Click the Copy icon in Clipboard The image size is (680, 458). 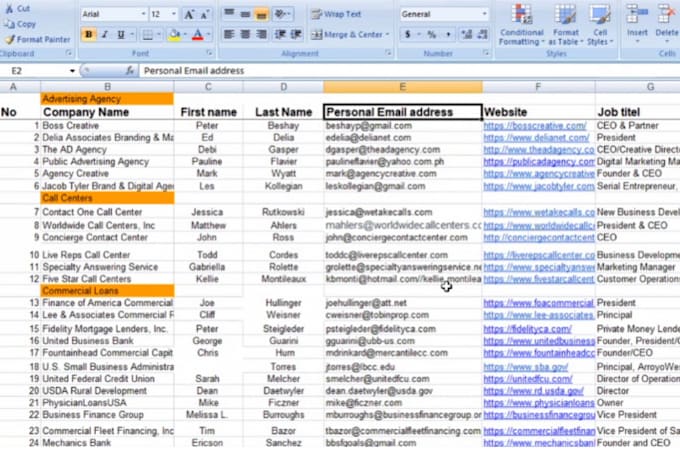(10, 24)
